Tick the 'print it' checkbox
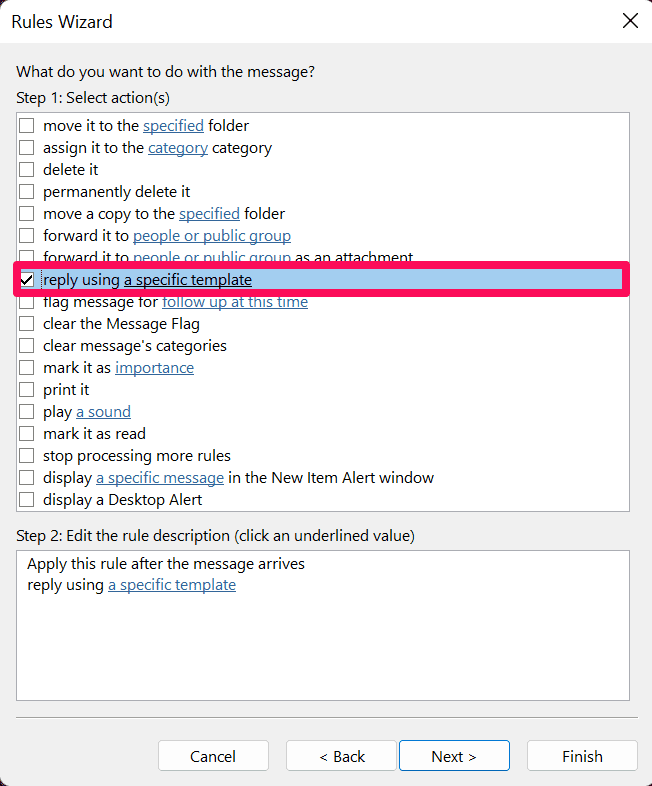This screenshot has height=786, width=652. [27, 390]
